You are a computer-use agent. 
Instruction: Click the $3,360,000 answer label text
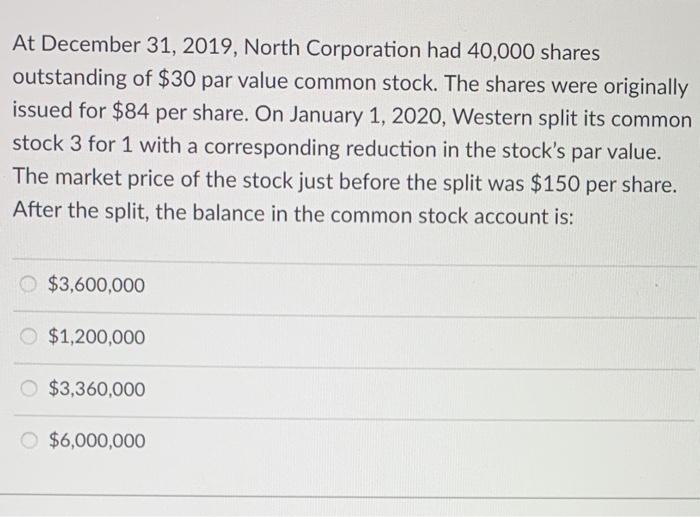coord(96,389)
